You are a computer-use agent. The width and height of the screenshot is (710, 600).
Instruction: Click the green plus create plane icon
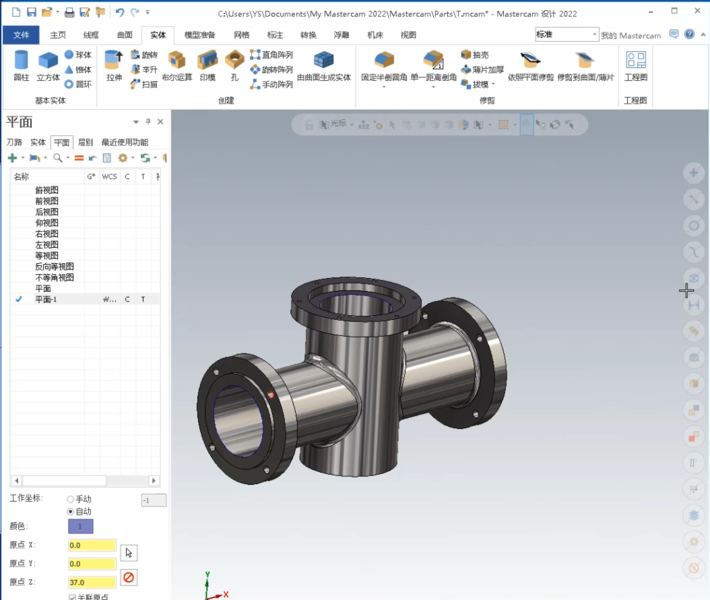13,158
